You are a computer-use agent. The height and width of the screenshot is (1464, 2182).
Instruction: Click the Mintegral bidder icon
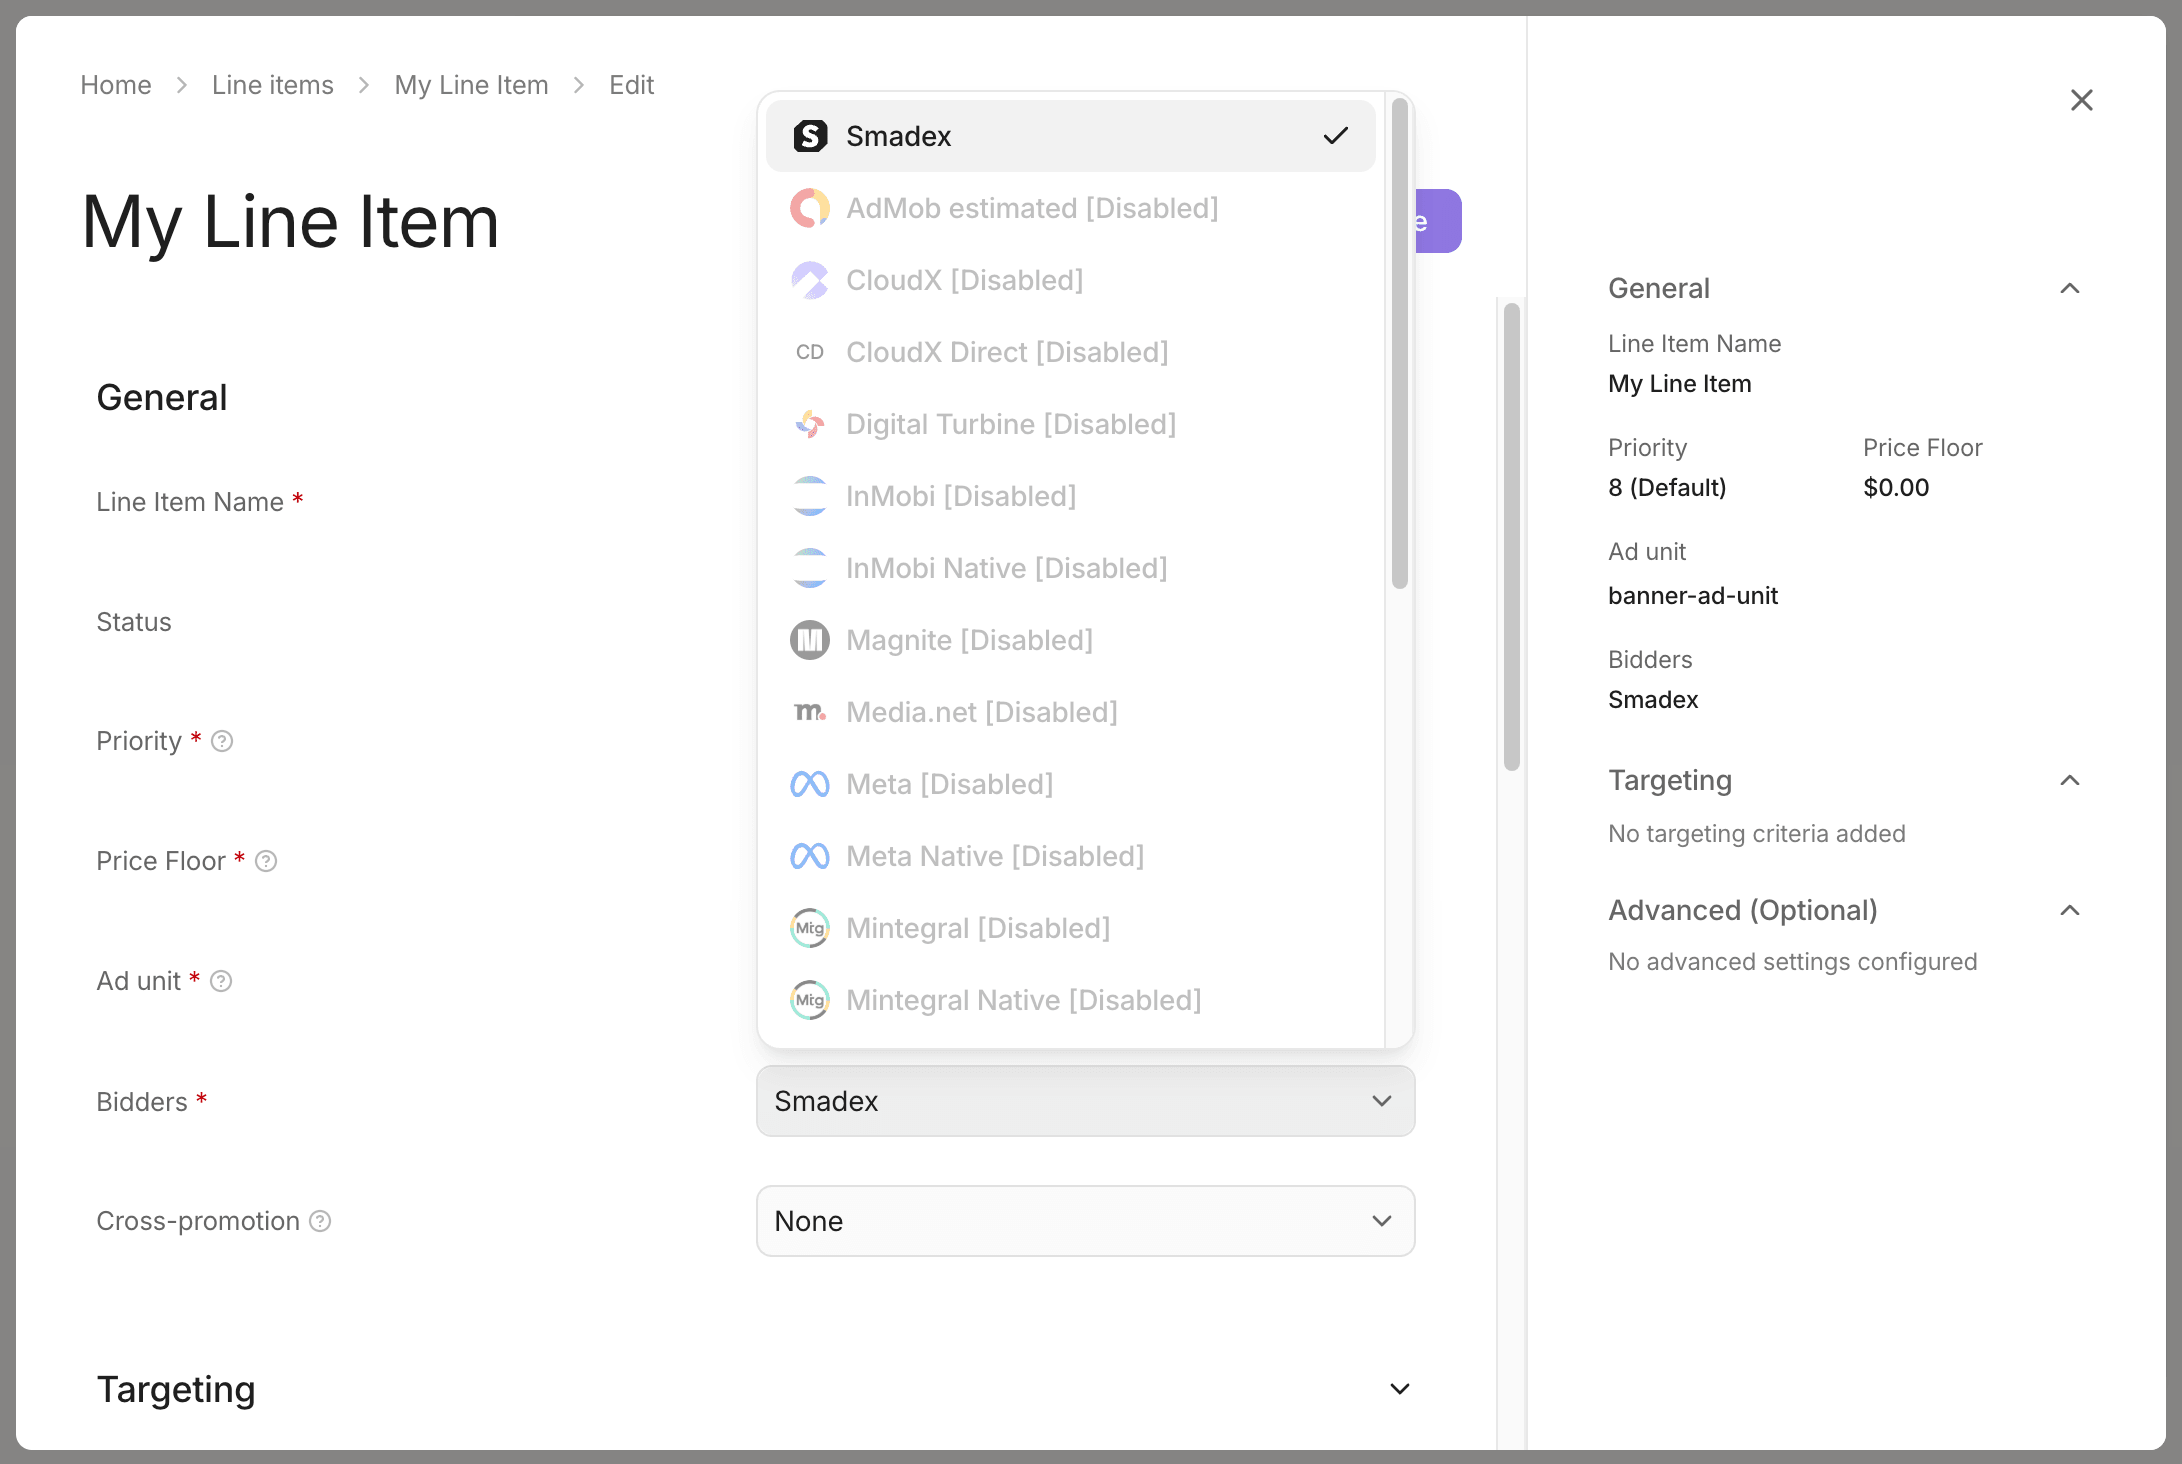(x=810, y=928)
